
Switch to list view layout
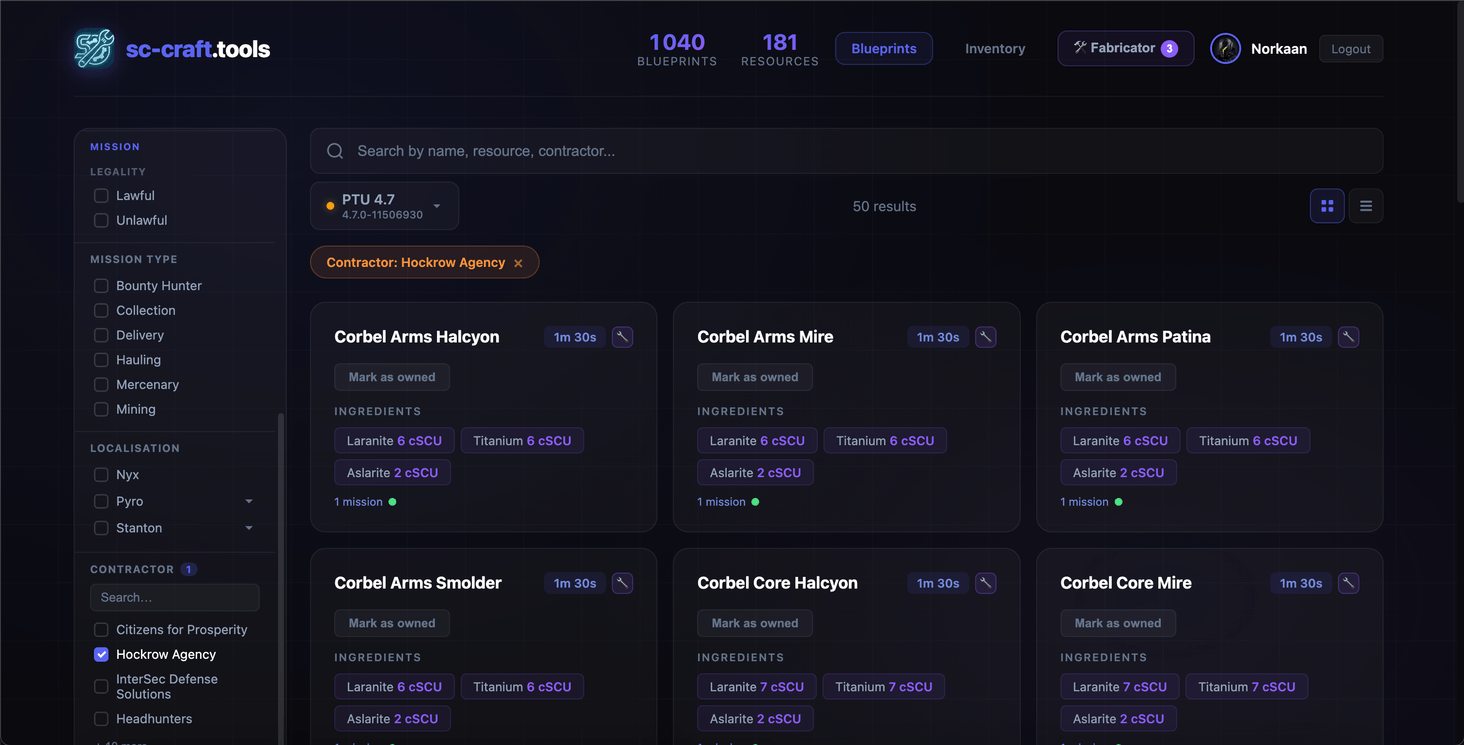[x=1365, y=206]
